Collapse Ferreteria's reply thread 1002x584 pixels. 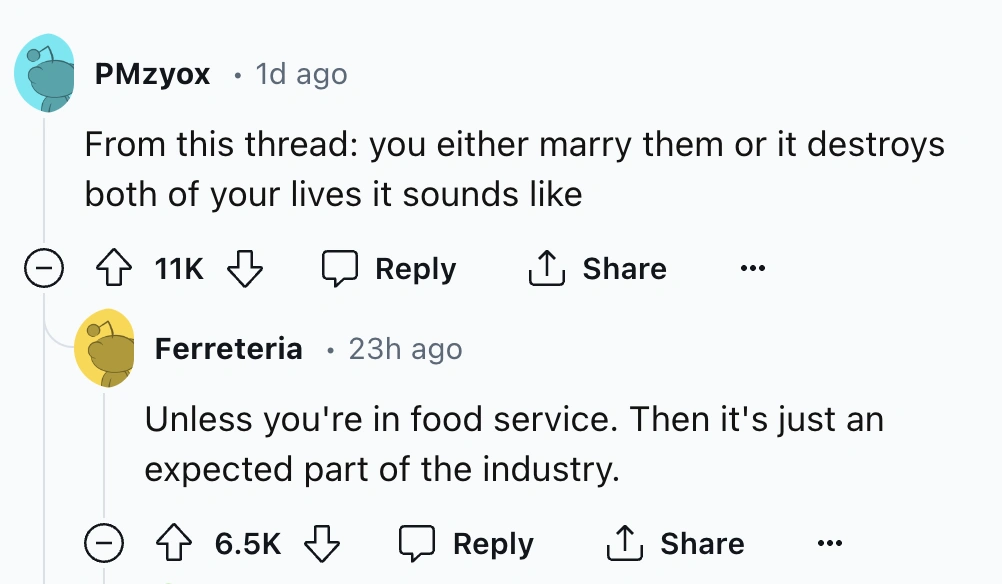coord(103,544)
